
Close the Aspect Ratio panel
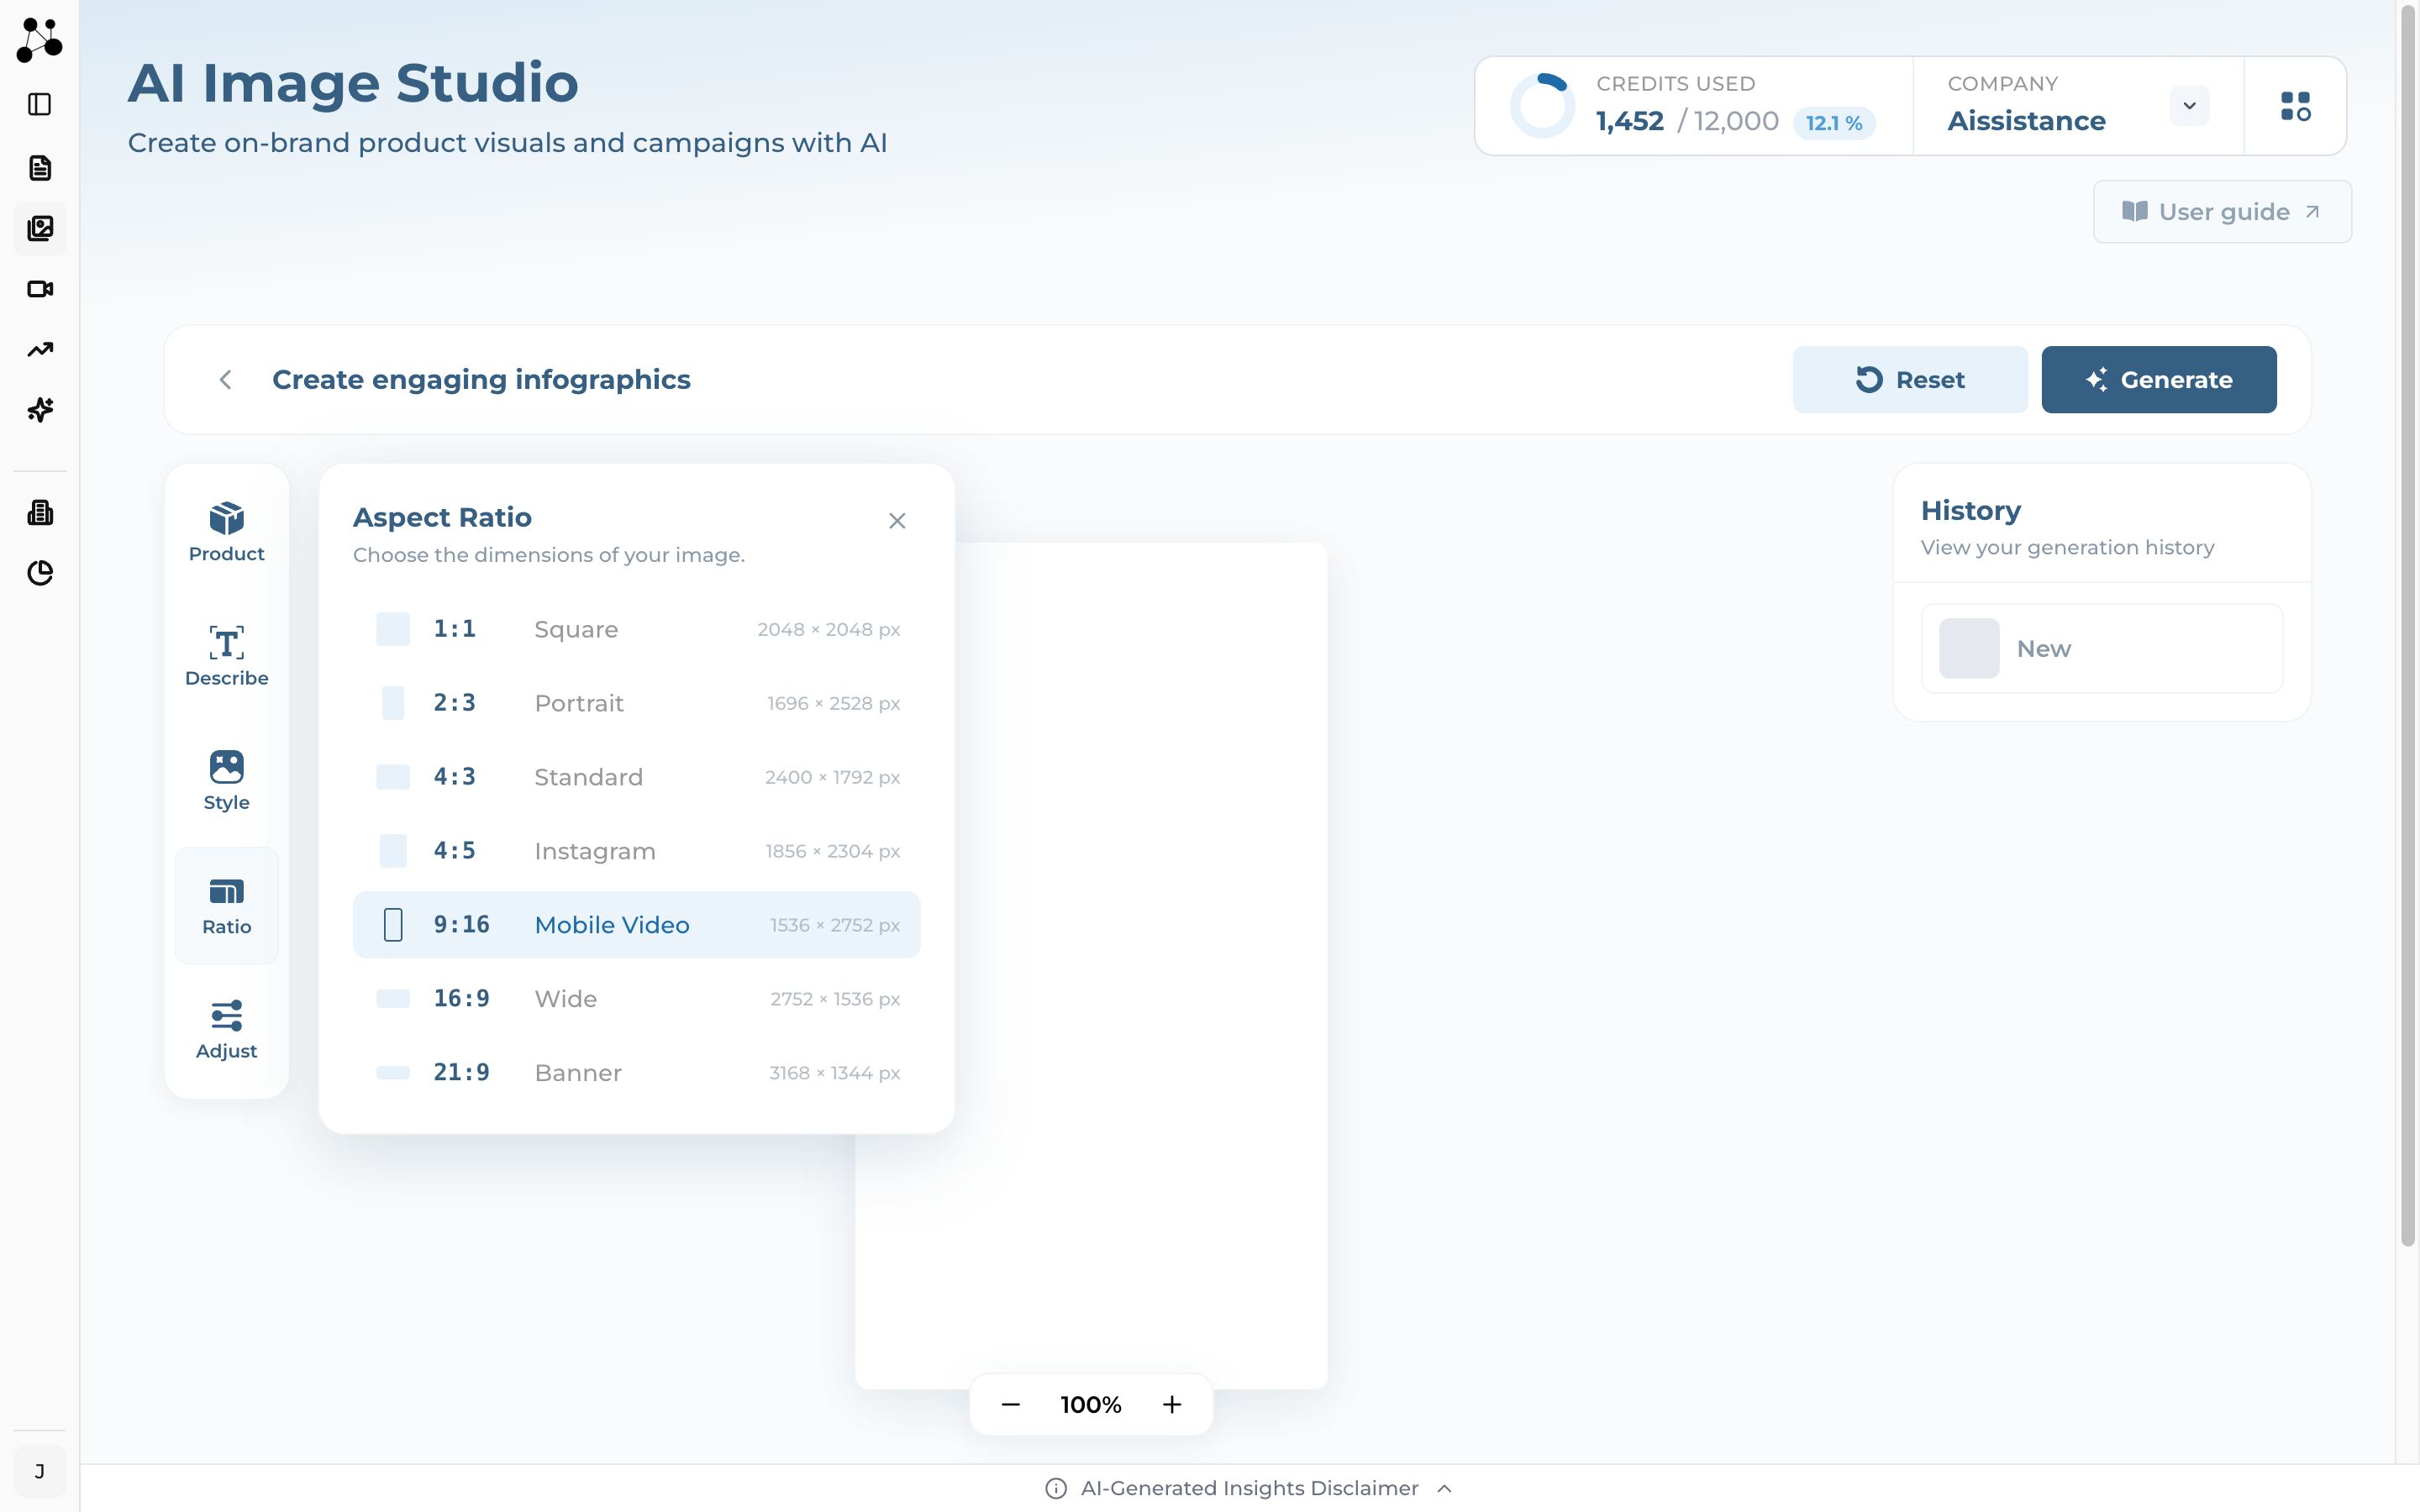point(897,520)
